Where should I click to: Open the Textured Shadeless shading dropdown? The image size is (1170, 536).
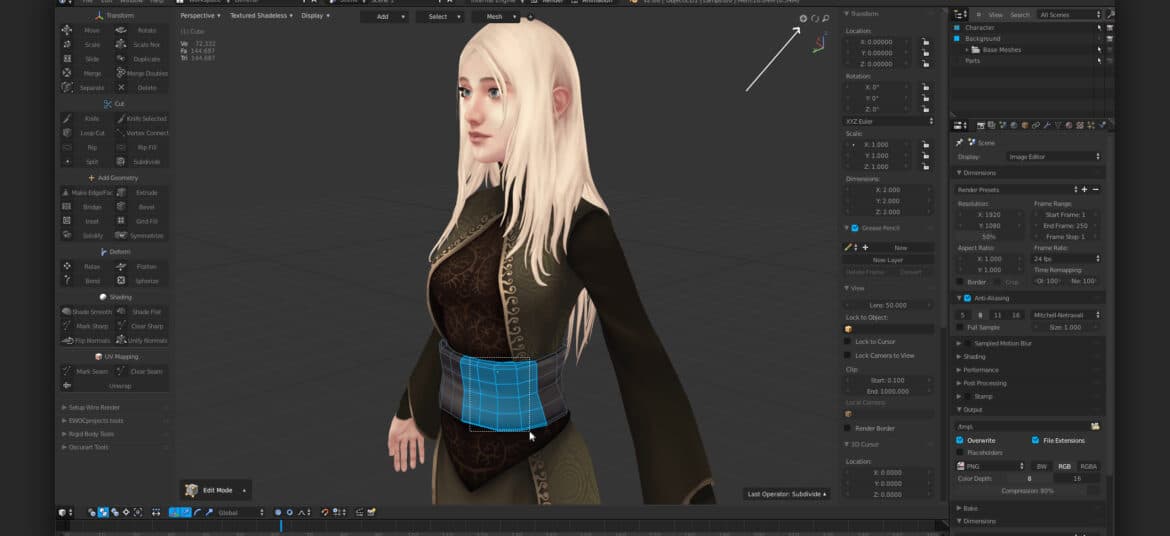pos(261,15)
